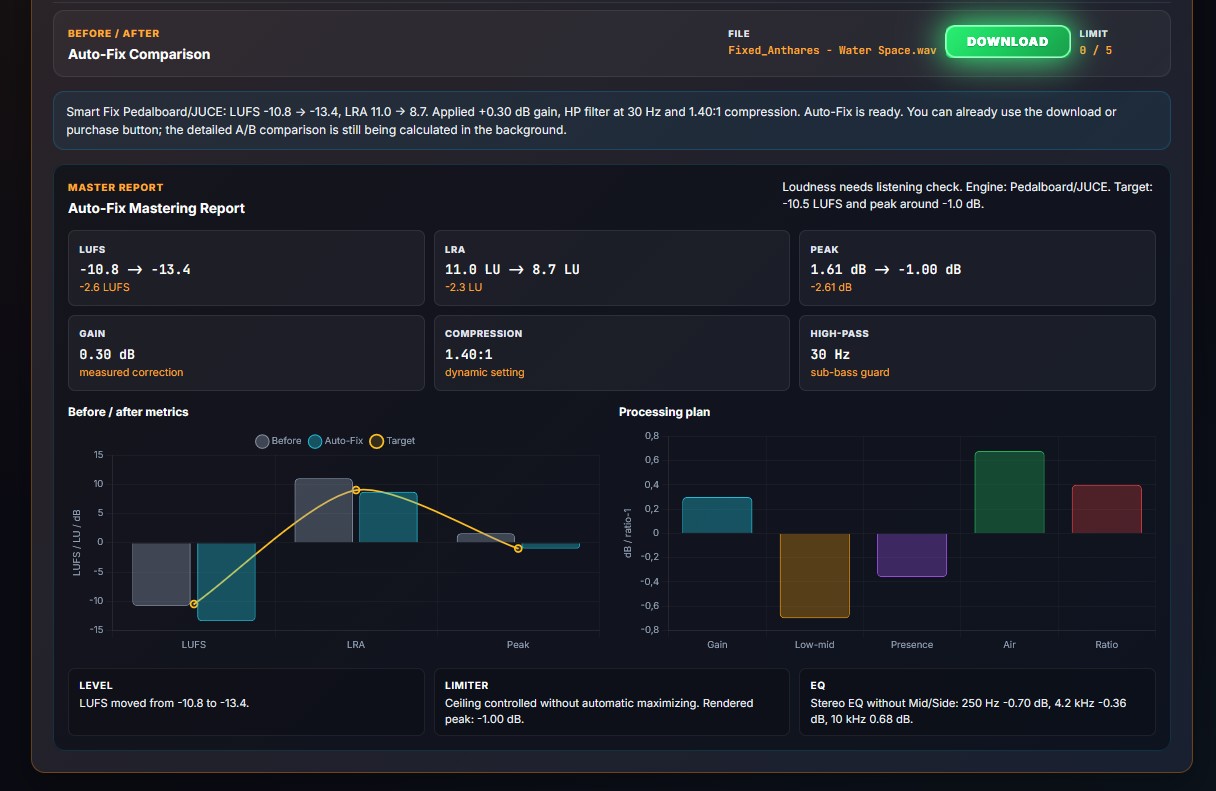Image resolution: width=1216 pixels, height=791 pixels.
Task: Click the Target point above LRA
Action: pos(356,490)
